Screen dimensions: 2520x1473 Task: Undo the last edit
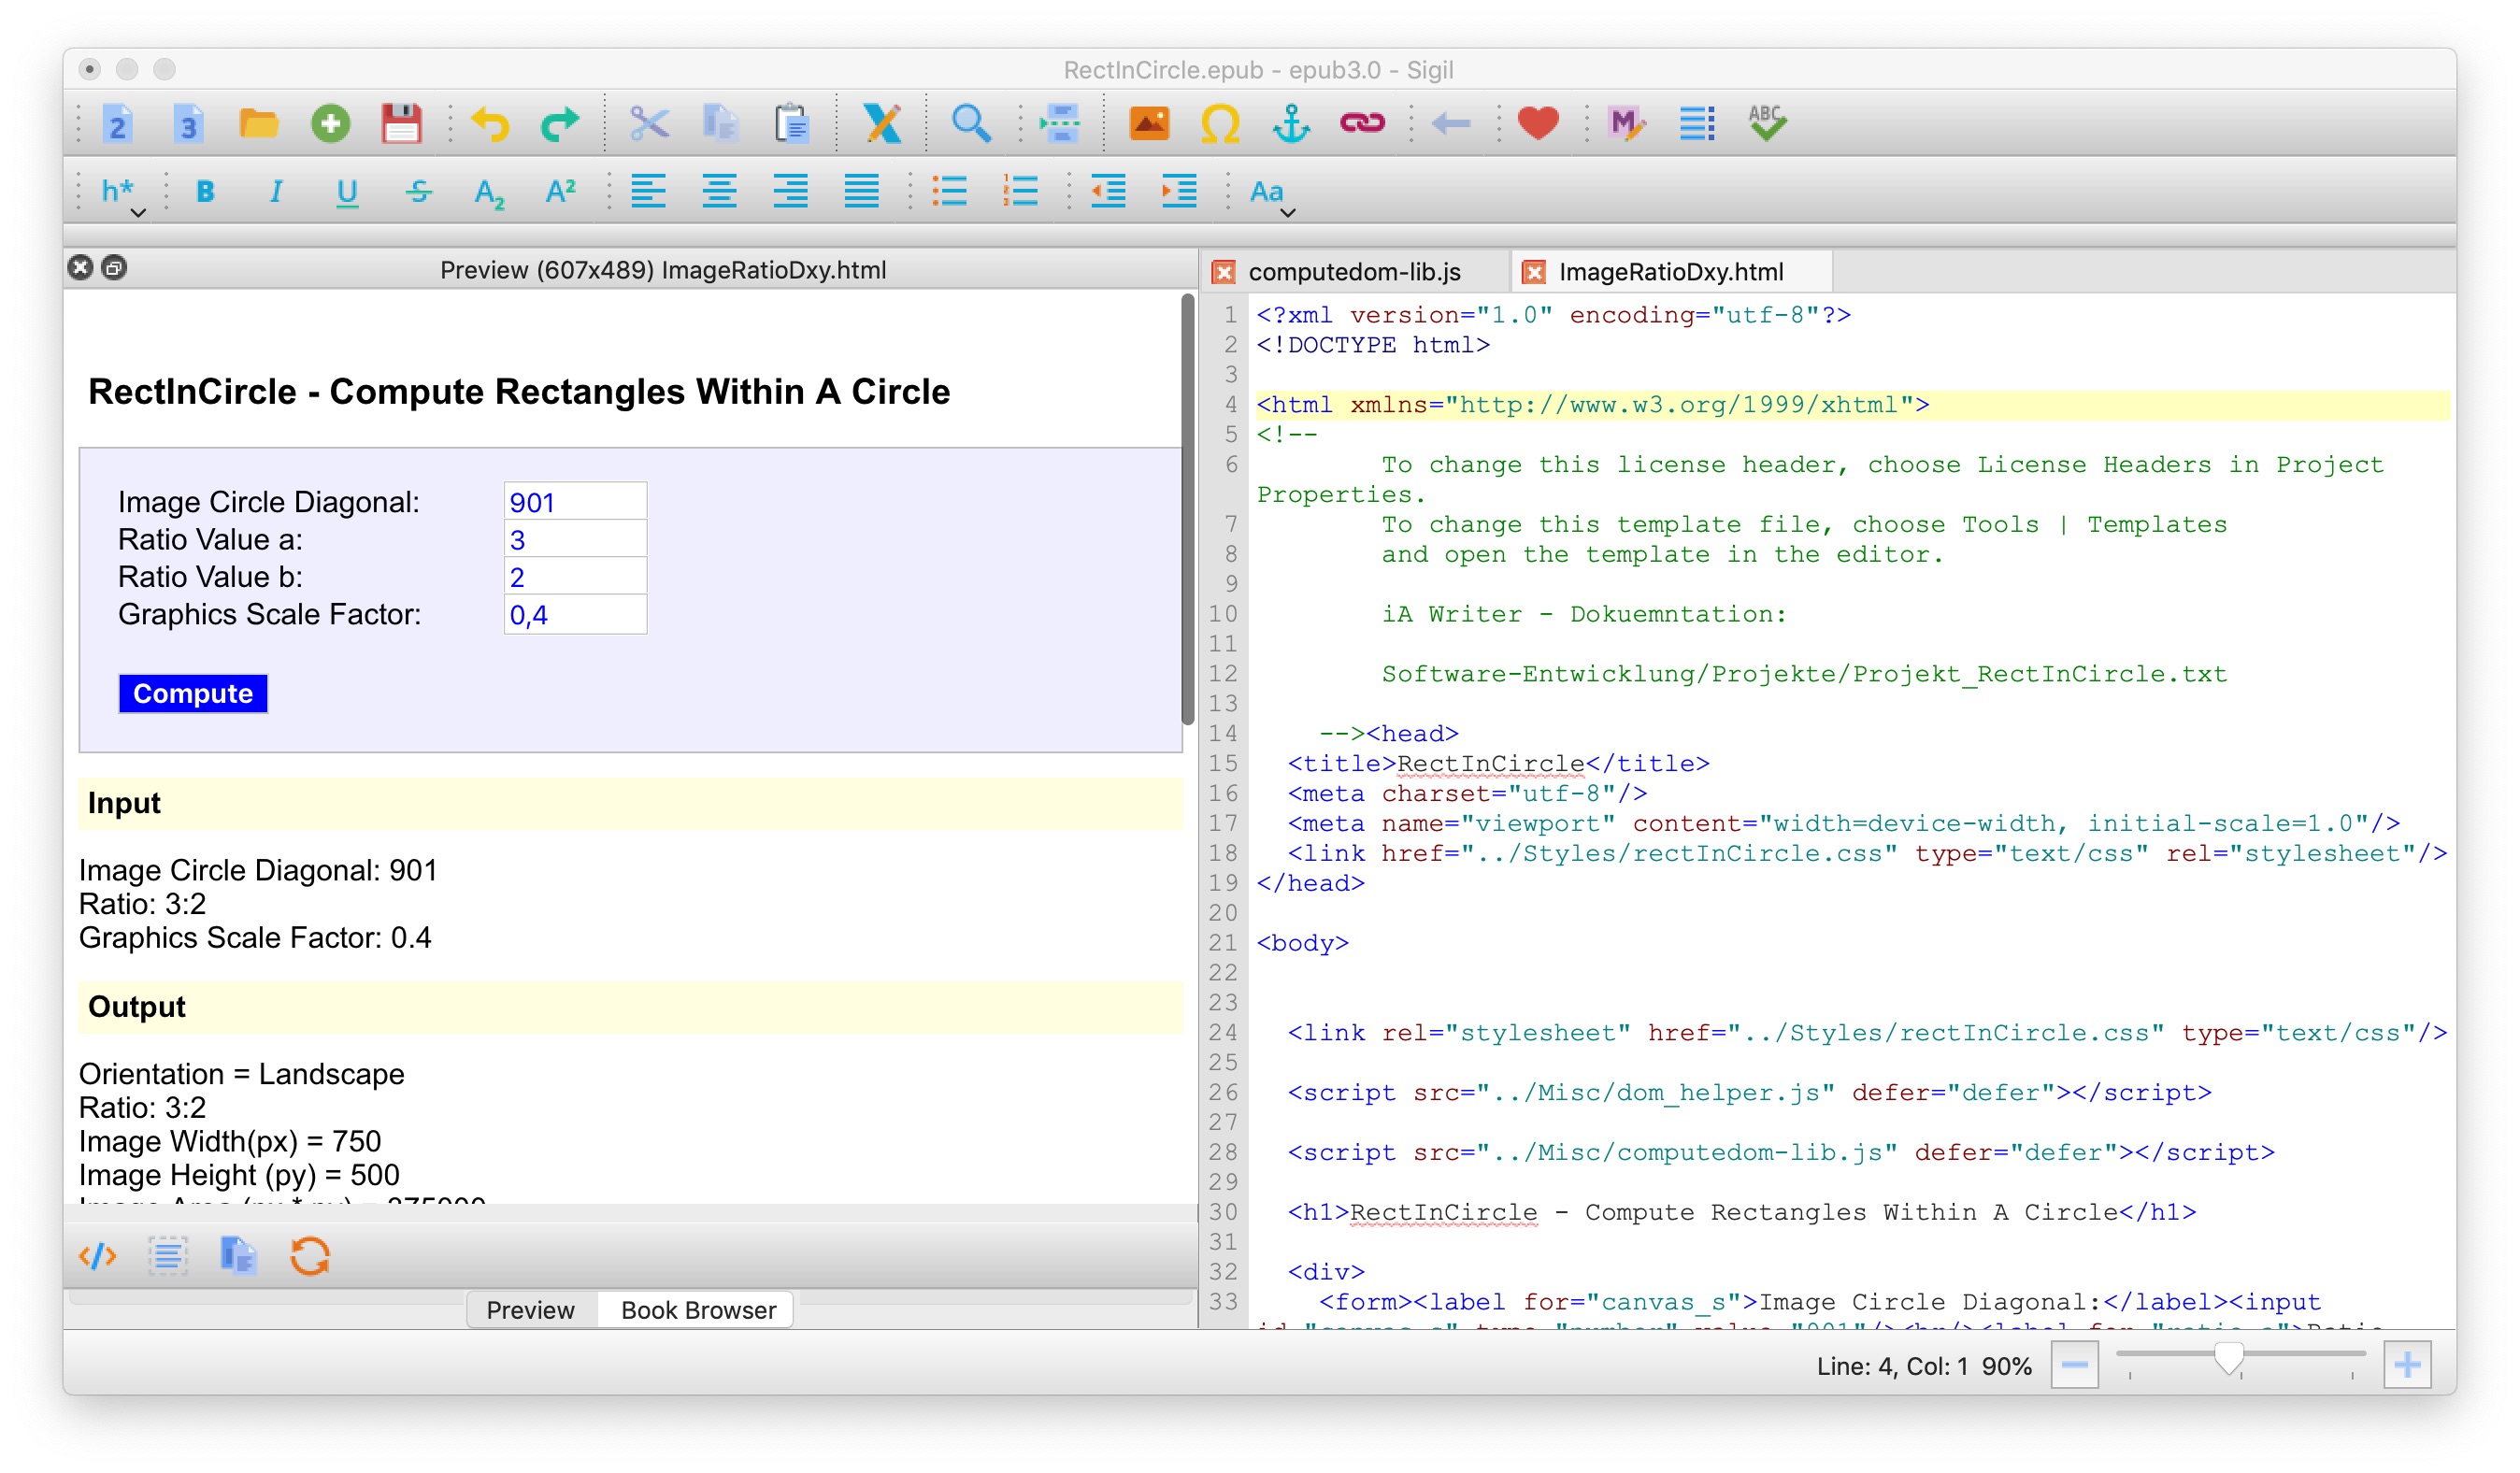[490, 124]
